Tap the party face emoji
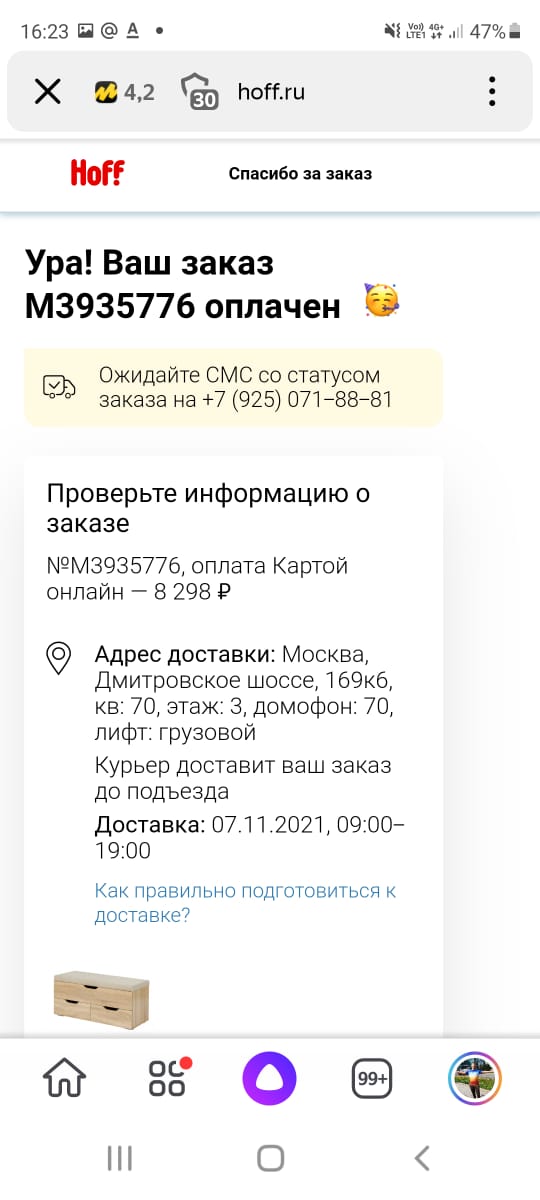The image size is (540, 1200). tap(381, 301)
